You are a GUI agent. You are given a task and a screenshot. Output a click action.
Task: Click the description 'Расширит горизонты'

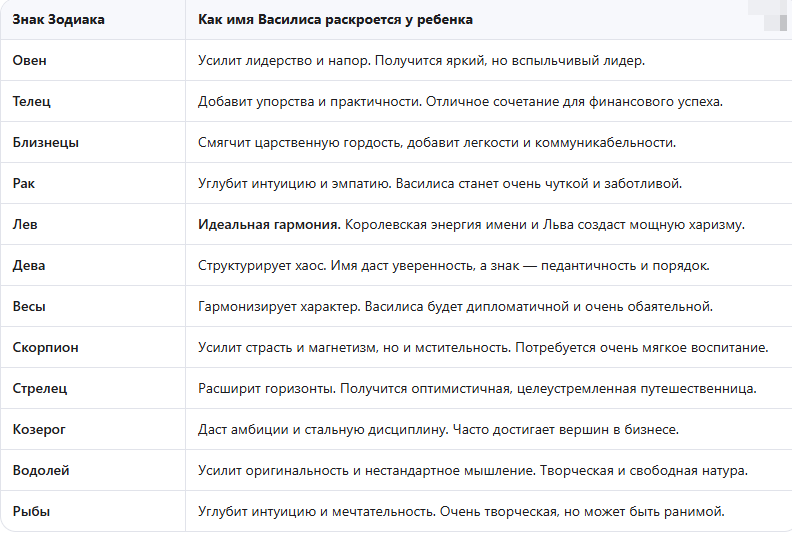(477, 388)
